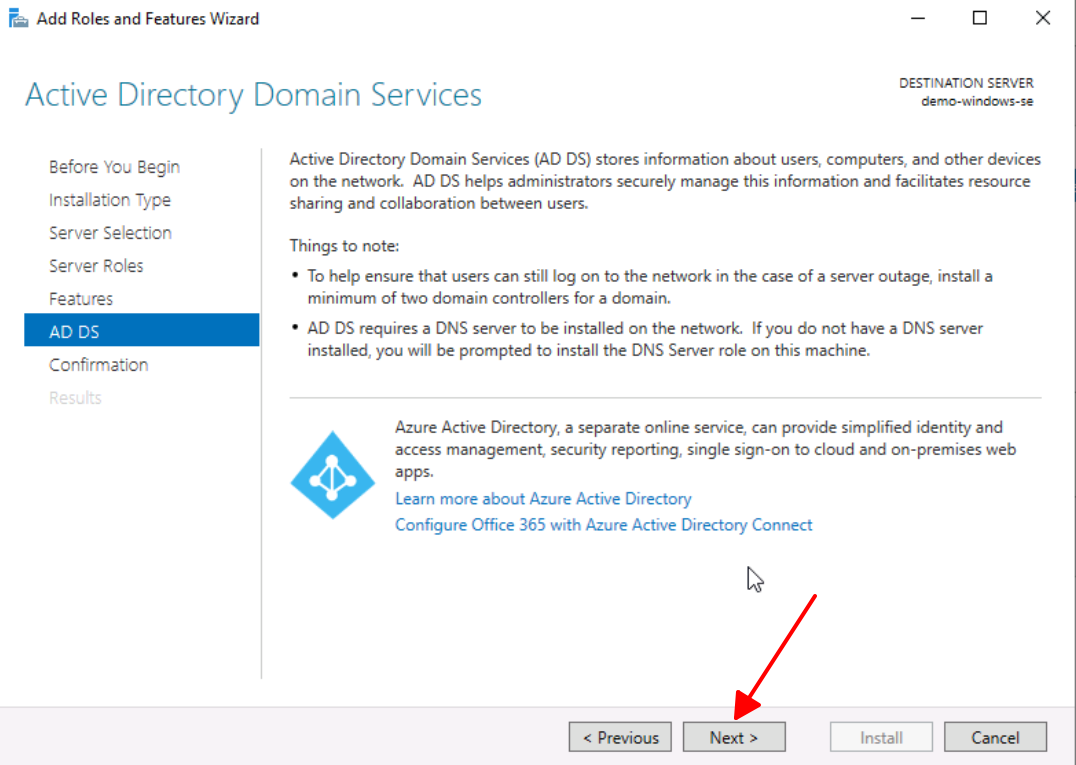Select the highlighted AD DS step
The height and width of the screenshot is (765, 1076).
pos(74,332)
